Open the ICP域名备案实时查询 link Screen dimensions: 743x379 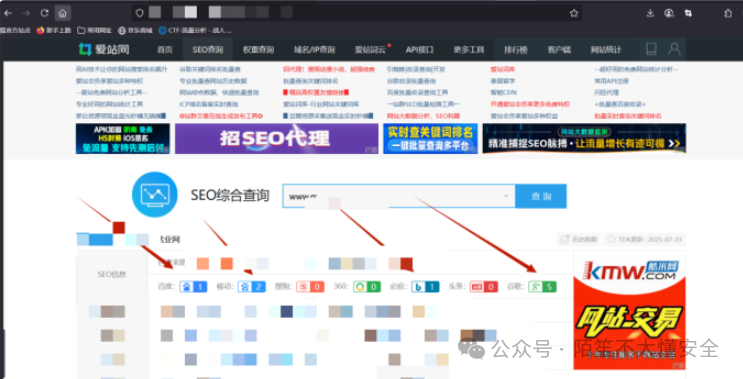tap(208, 104)
